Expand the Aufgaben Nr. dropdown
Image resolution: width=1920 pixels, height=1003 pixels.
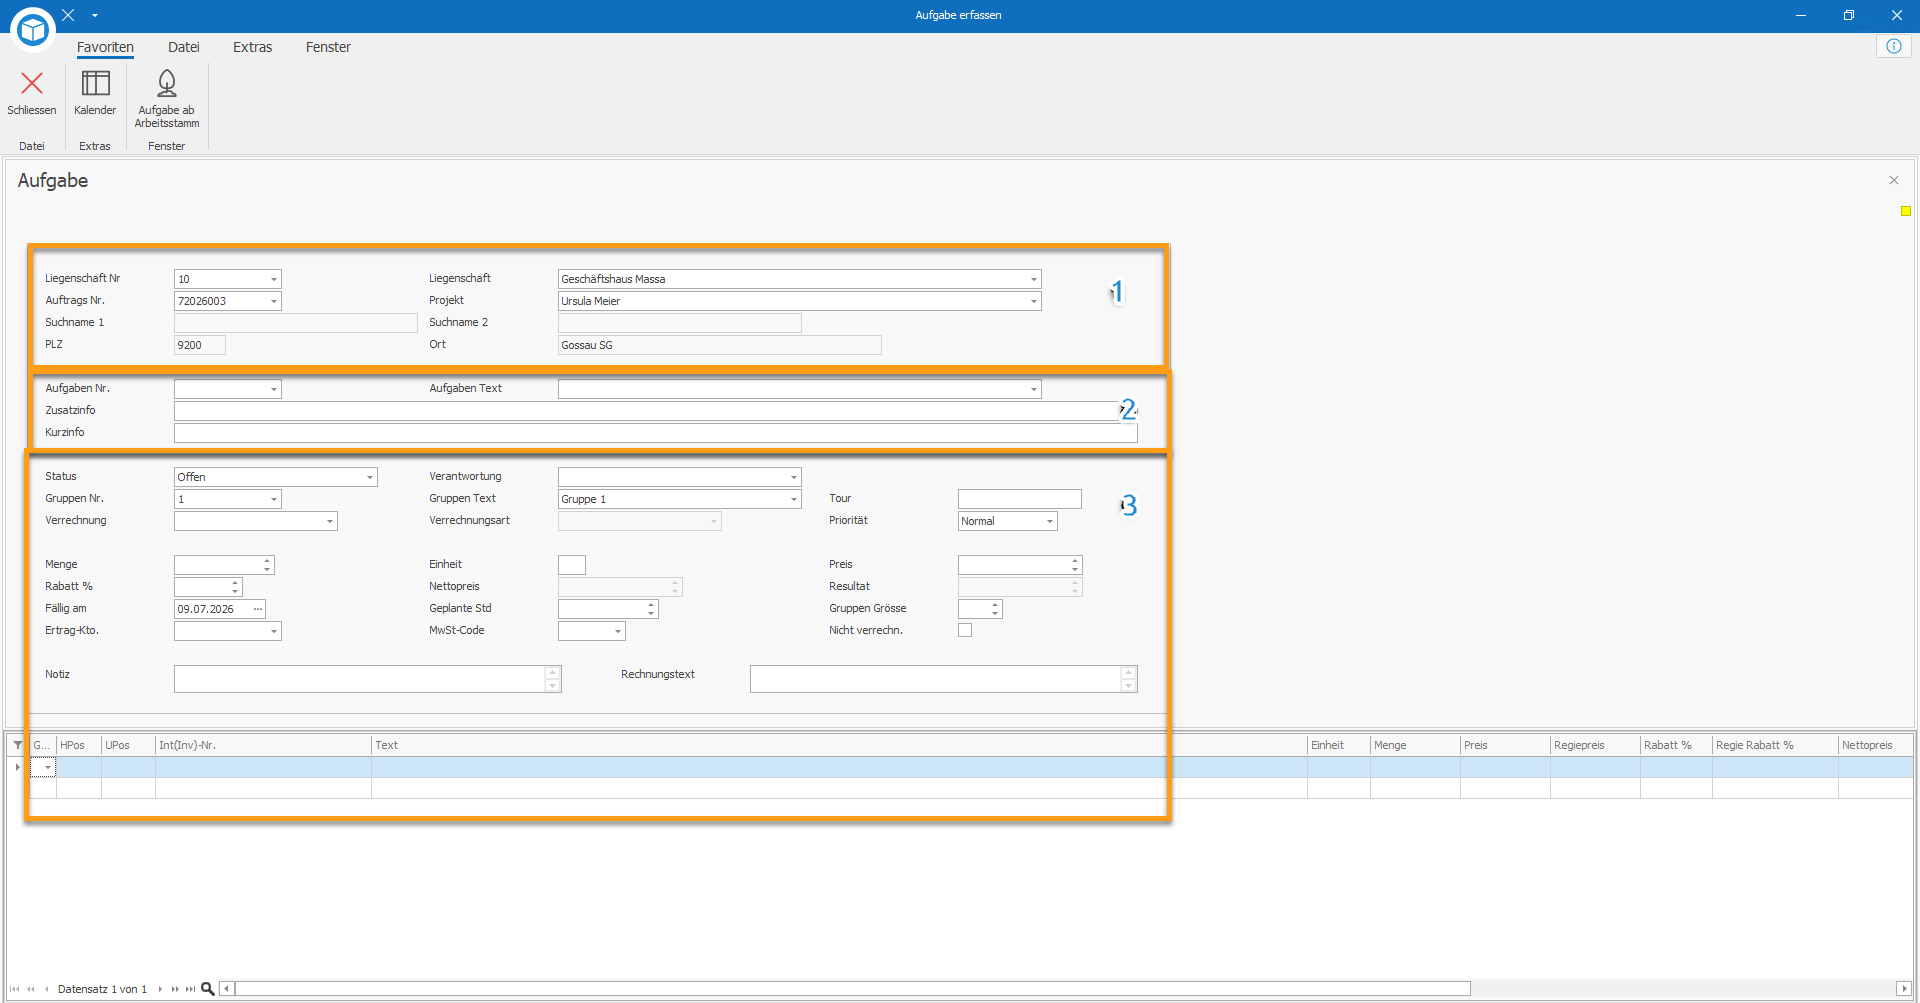tap(274, 389)
